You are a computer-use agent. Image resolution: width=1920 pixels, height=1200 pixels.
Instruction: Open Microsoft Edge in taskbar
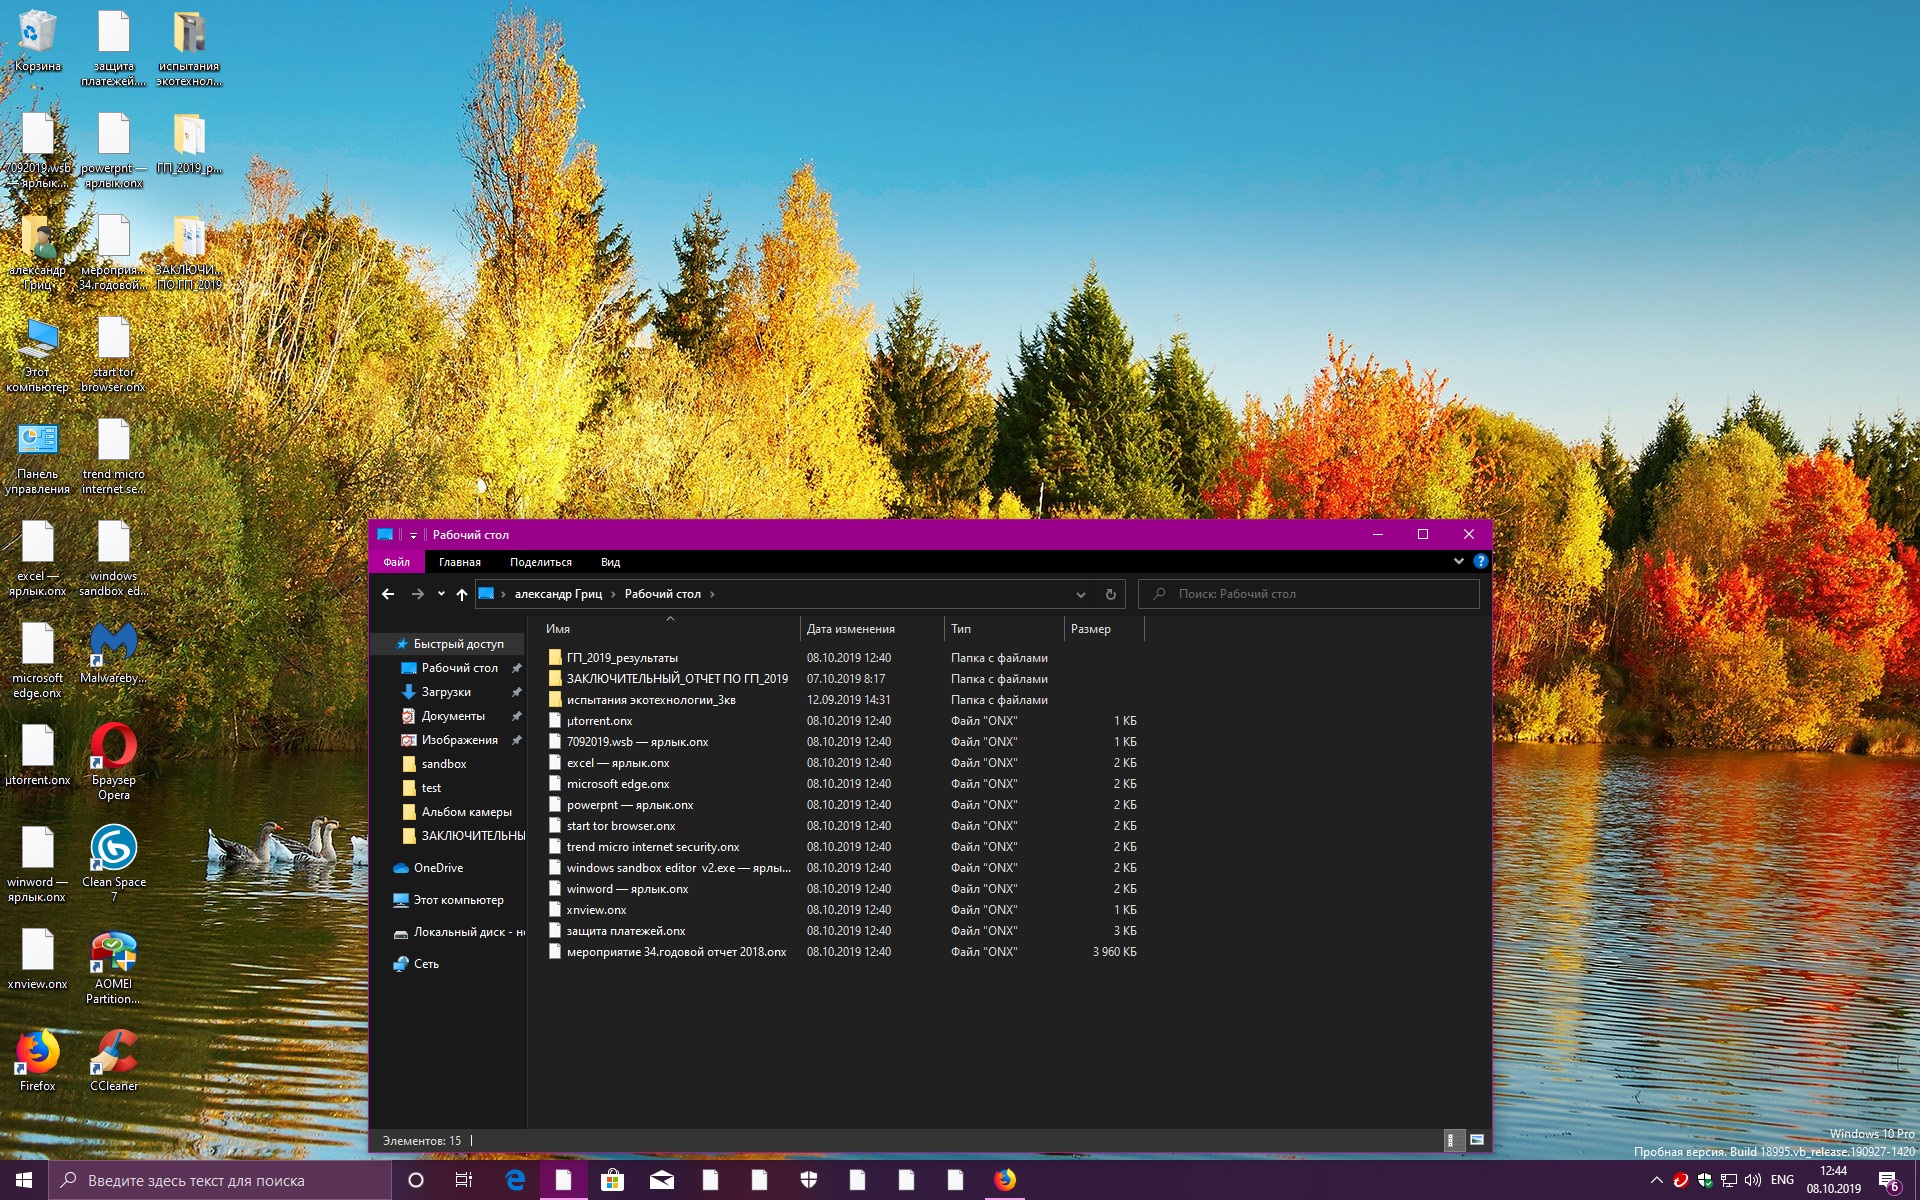click(515, 1180)
